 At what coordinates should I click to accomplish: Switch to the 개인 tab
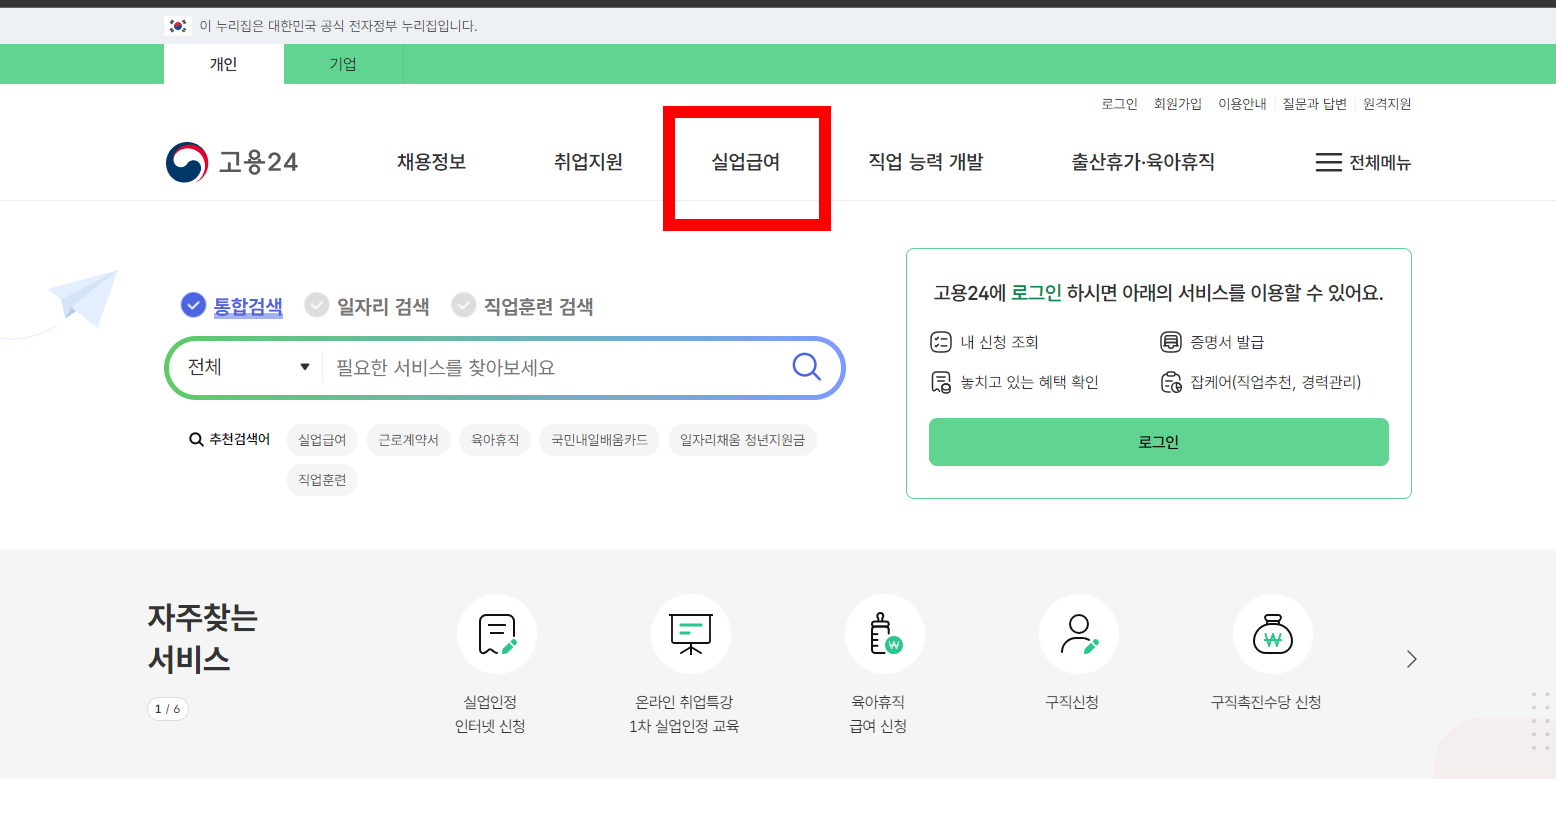click(224, 64)
